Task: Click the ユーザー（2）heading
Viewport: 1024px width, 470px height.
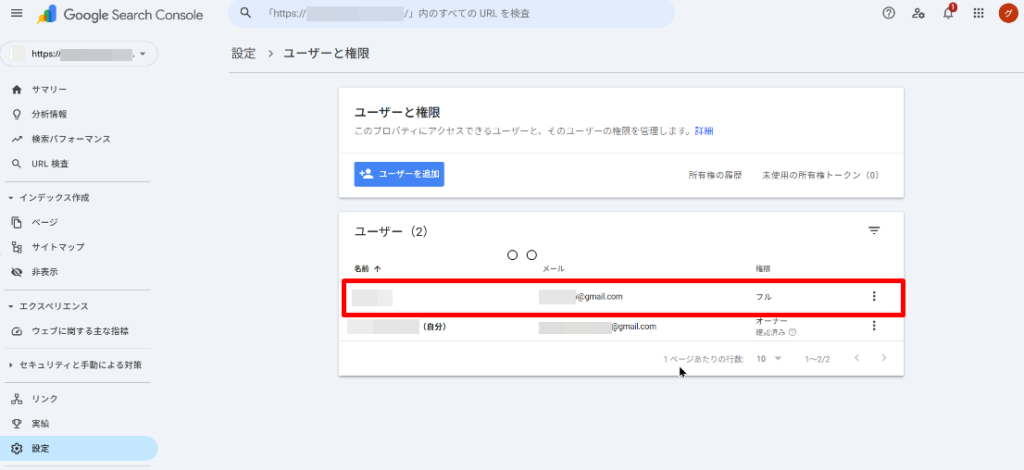Action: click(391, 231)
